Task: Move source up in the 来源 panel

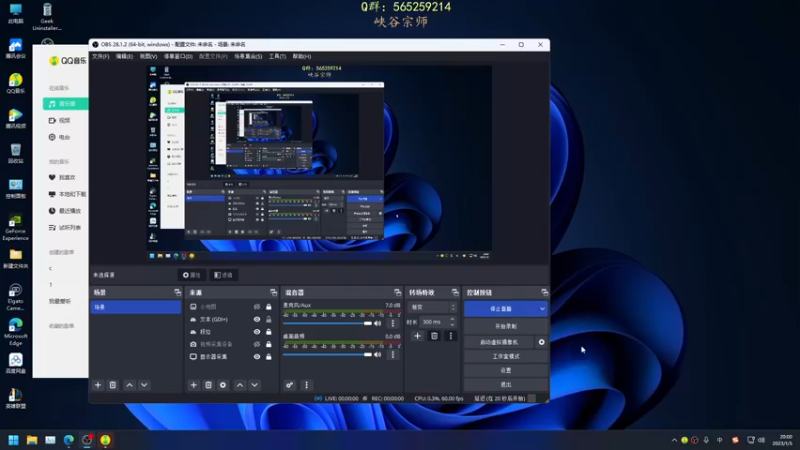Action: point(240,385)
